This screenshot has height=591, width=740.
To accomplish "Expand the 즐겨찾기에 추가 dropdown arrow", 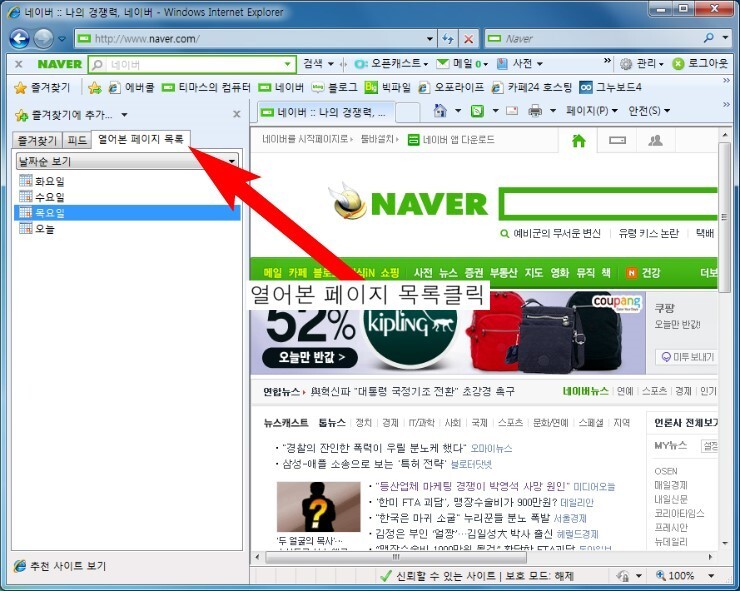I will (124, 115).
